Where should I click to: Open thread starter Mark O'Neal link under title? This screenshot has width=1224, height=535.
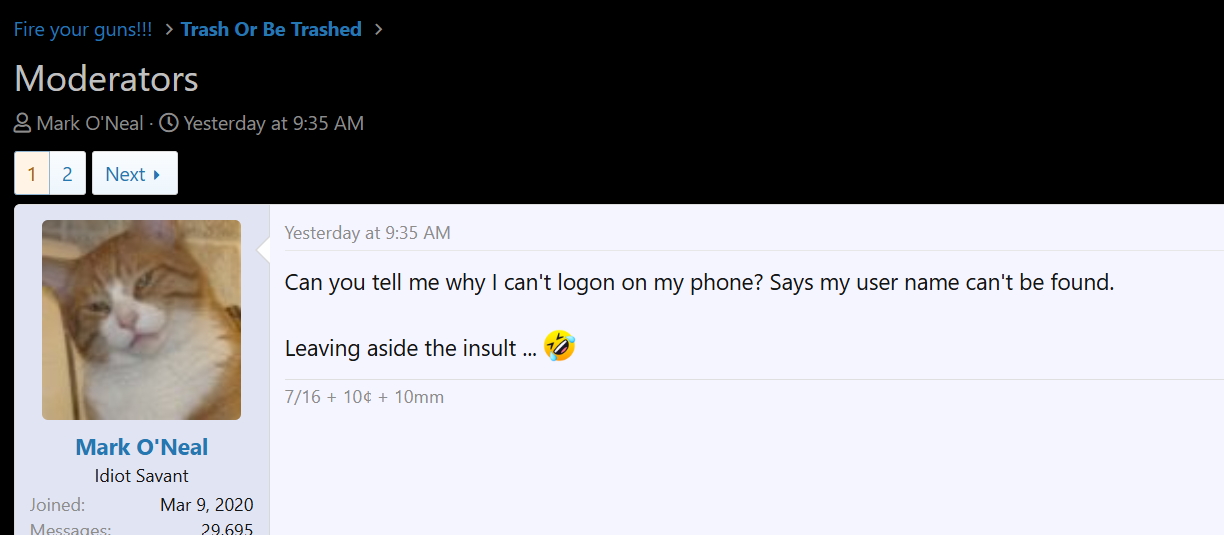pyautogui.click(x=90, y=124)
